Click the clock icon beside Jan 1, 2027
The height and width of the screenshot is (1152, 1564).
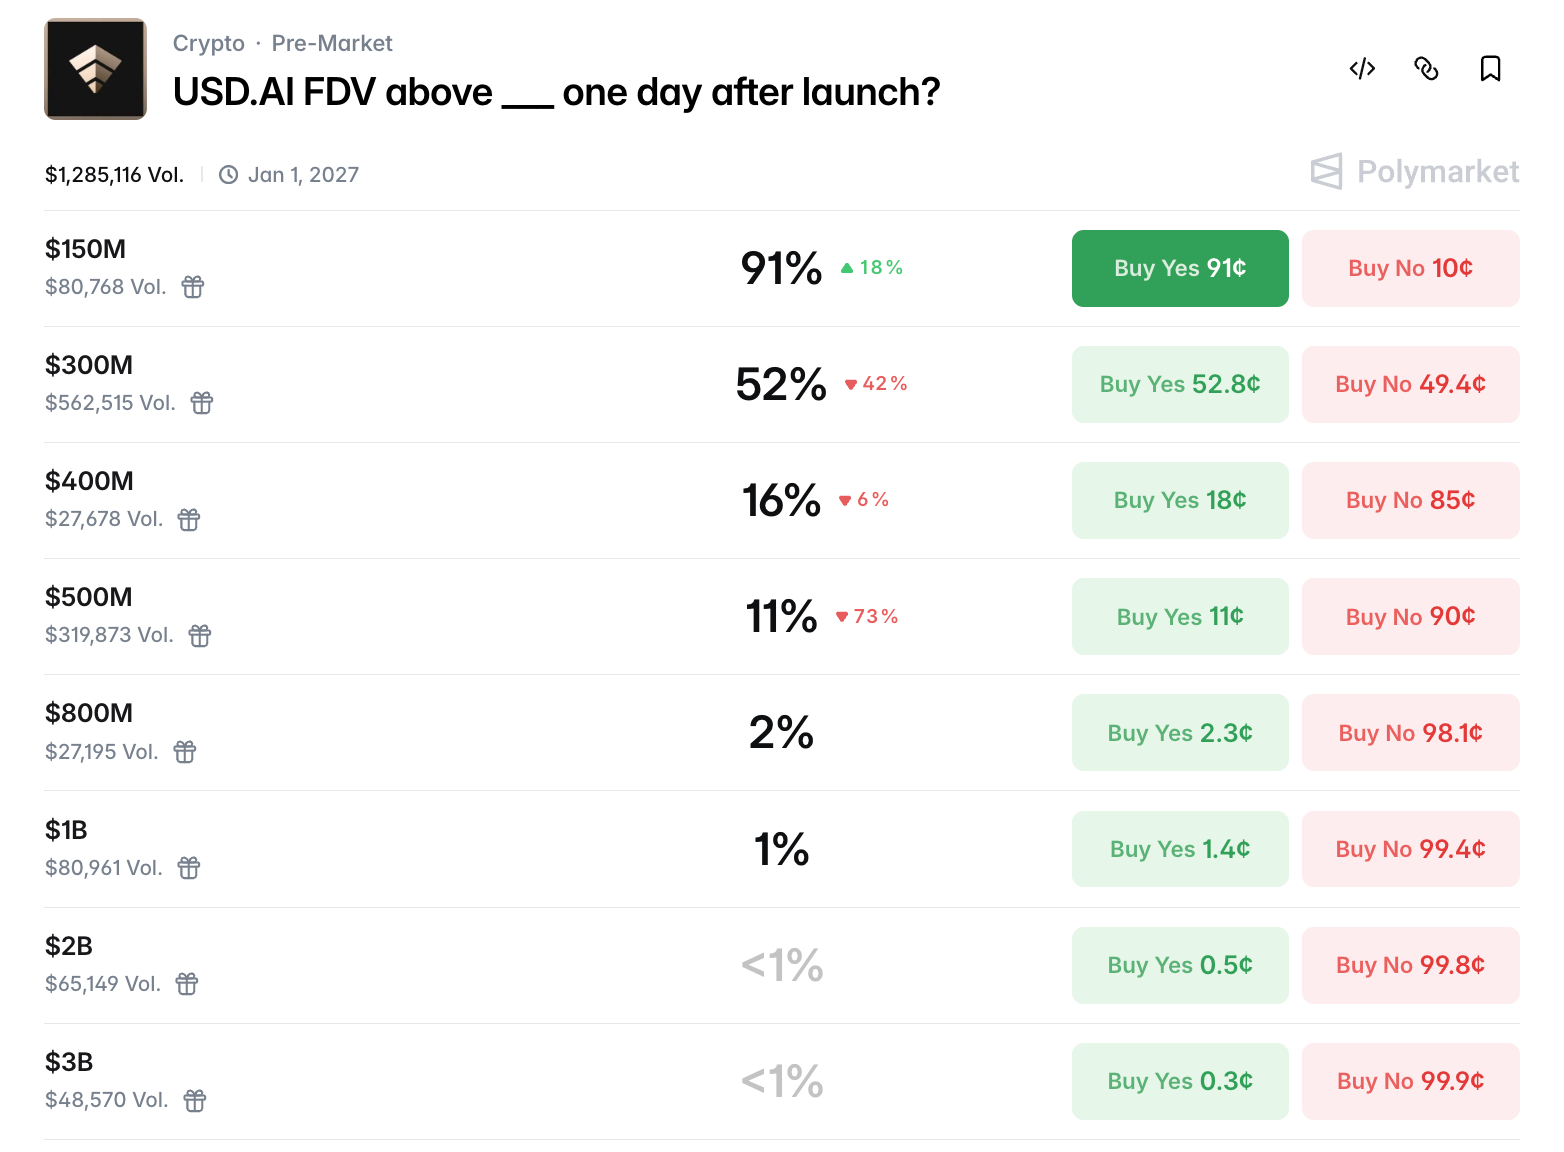pyautogui.click(x=229, y=173)
